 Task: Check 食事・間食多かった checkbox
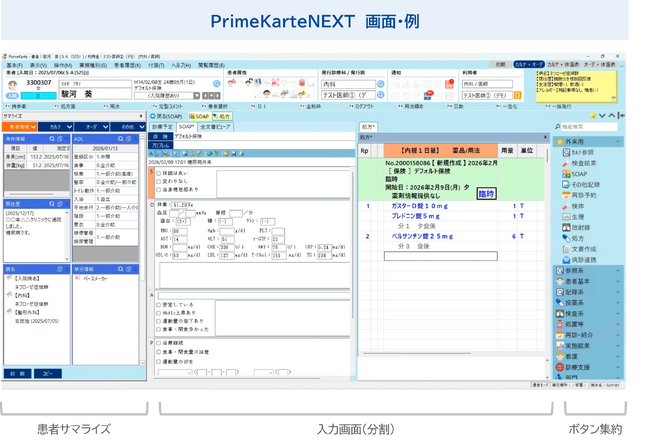pos(158,329)
